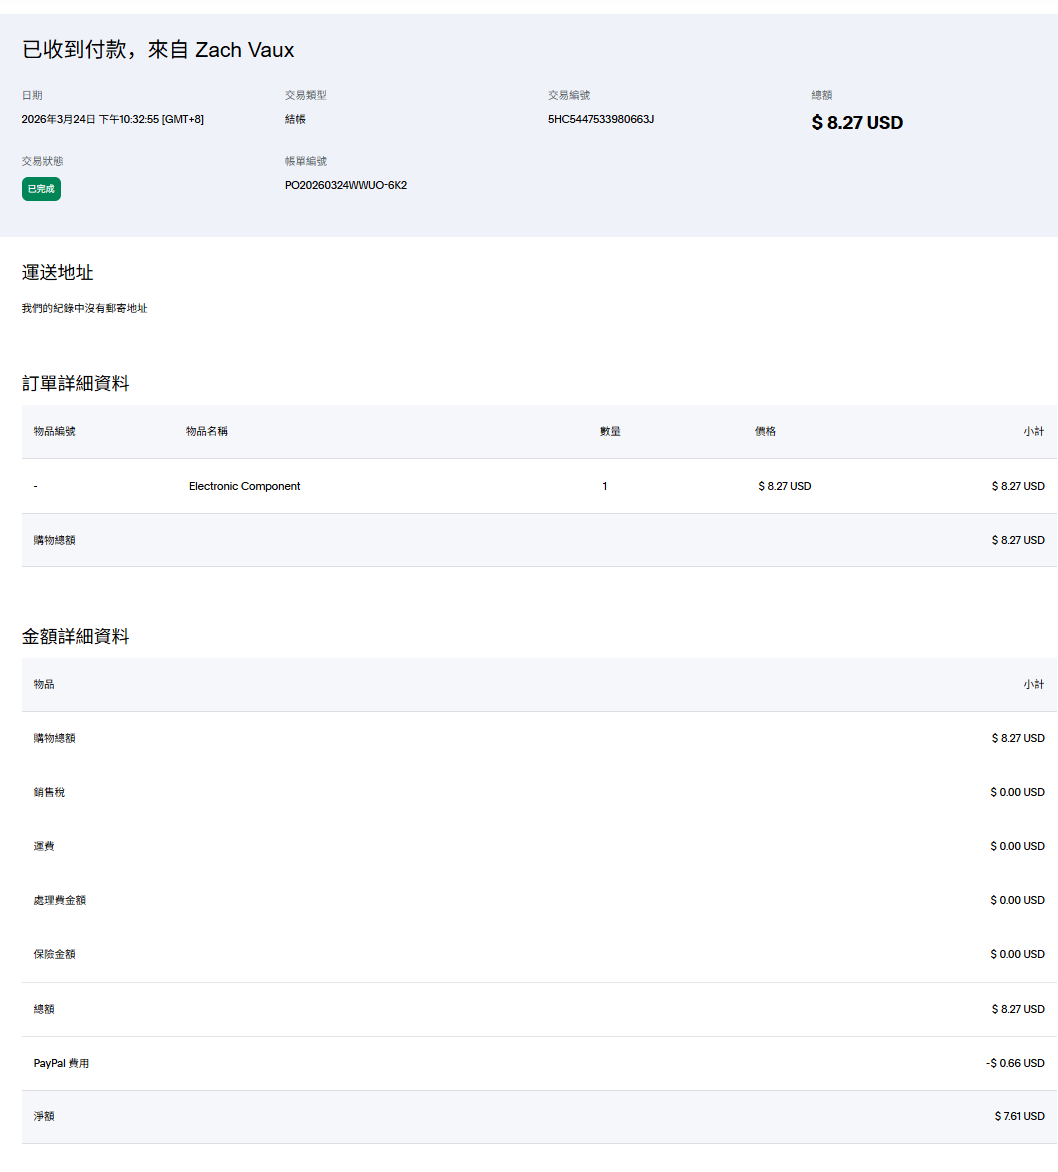Click the 運送地址 section heading
1058x1172 pixels.
[x=58, y=273]
